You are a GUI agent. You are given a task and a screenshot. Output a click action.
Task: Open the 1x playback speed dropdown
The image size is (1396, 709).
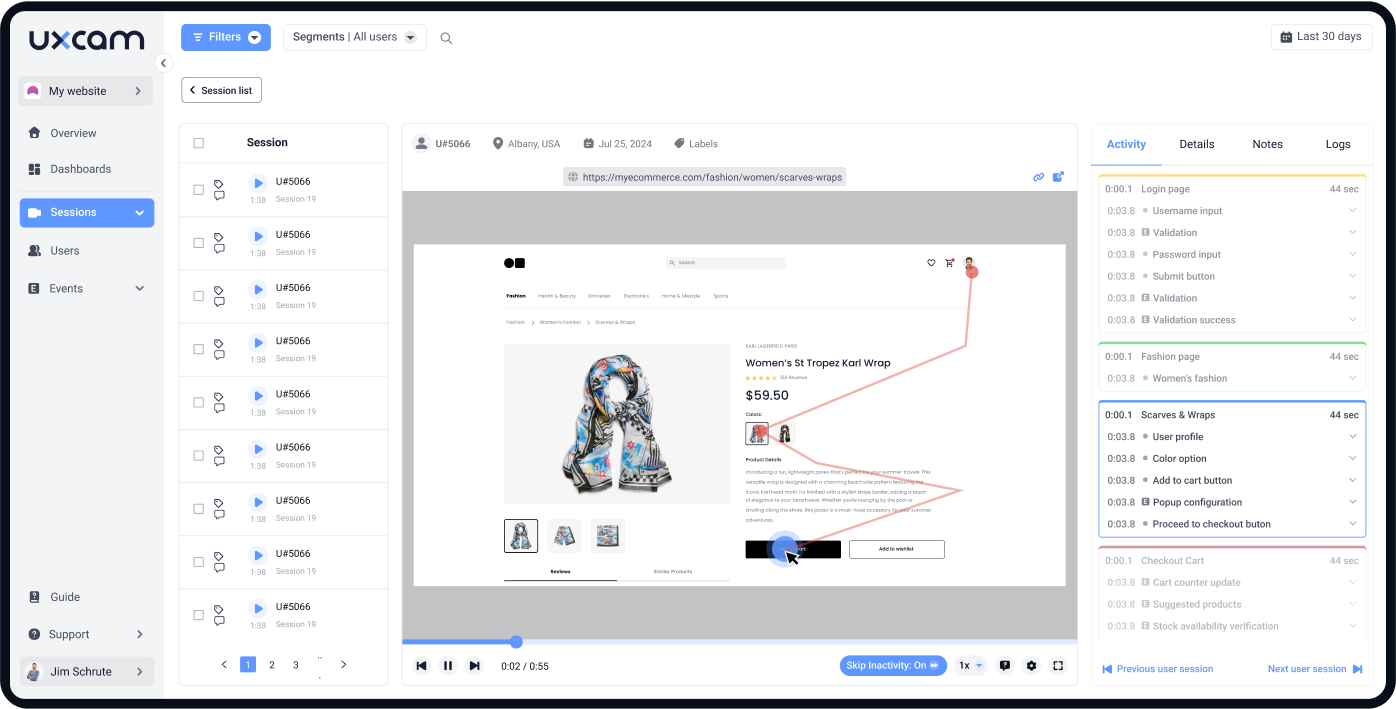(968, 665)
